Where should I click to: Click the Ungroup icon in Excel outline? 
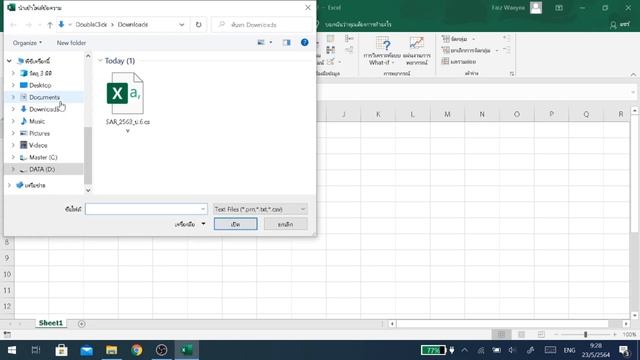(446, 50)
